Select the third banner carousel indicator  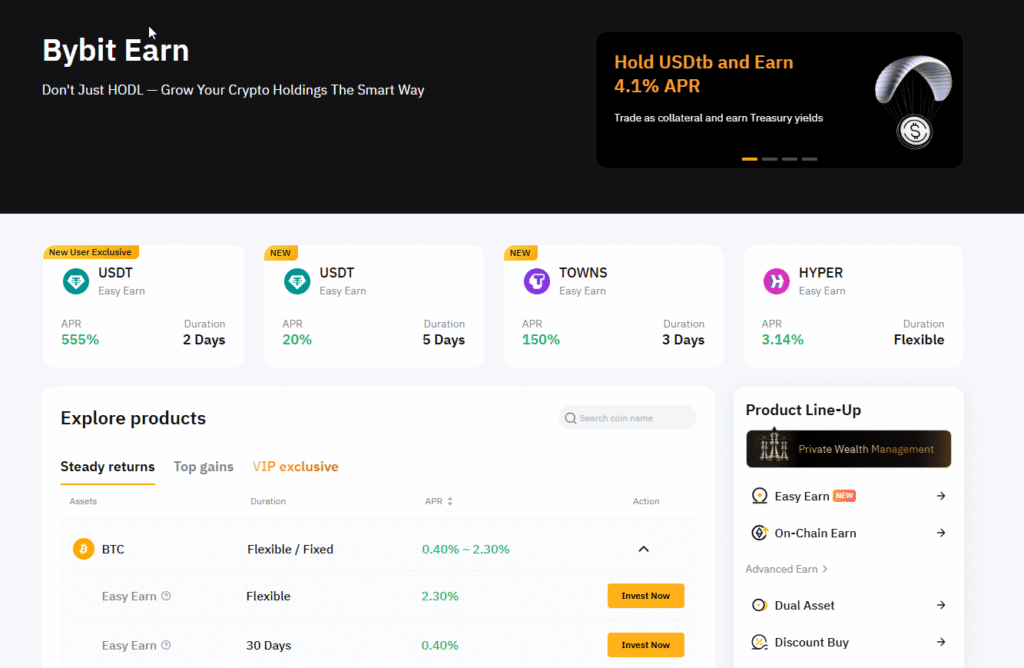click(x=790, y=159)
